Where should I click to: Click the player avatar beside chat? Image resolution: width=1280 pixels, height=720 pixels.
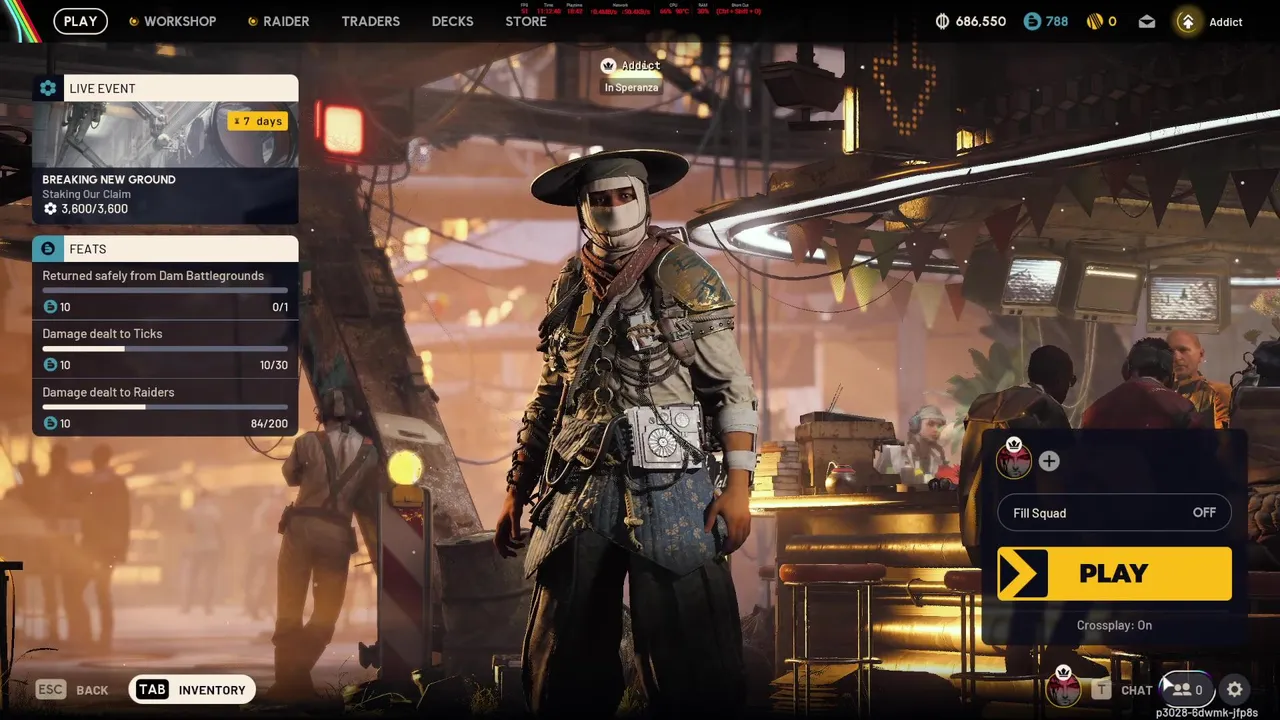pos(1063,688)
